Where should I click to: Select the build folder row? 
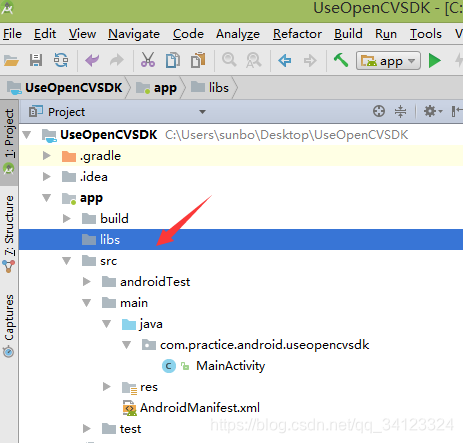tap(105, 219)
